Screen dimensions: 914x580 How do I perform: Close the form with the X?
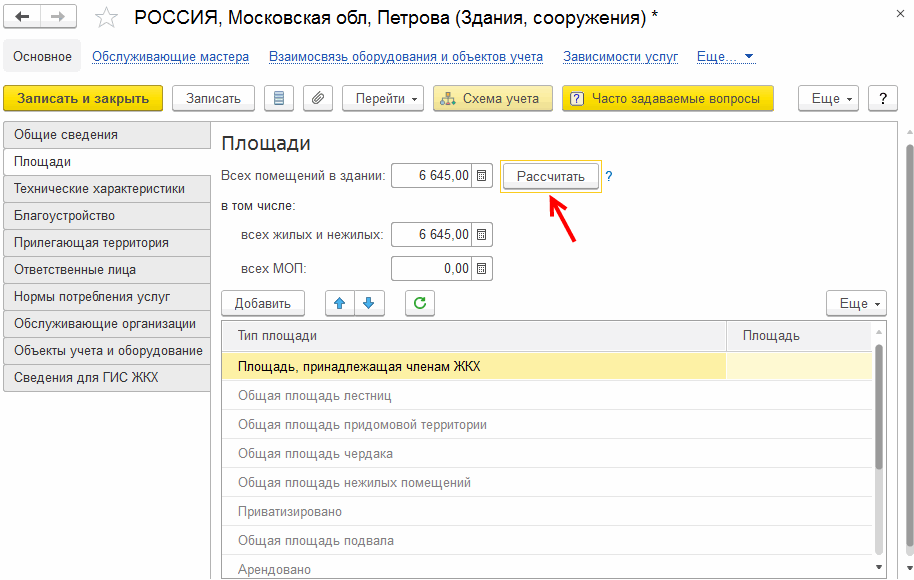pos(900,14)
